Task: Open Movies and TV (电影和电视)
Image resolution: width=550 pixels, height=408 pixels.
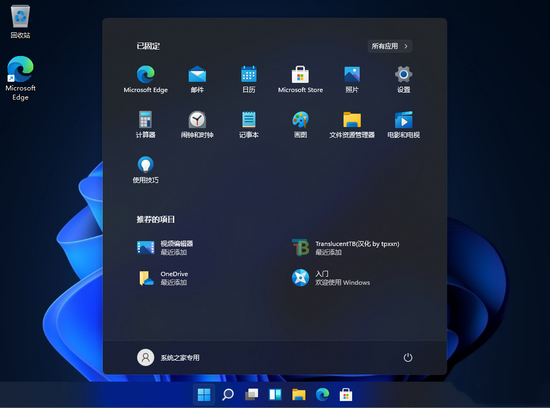Action: tap(403, 124)
